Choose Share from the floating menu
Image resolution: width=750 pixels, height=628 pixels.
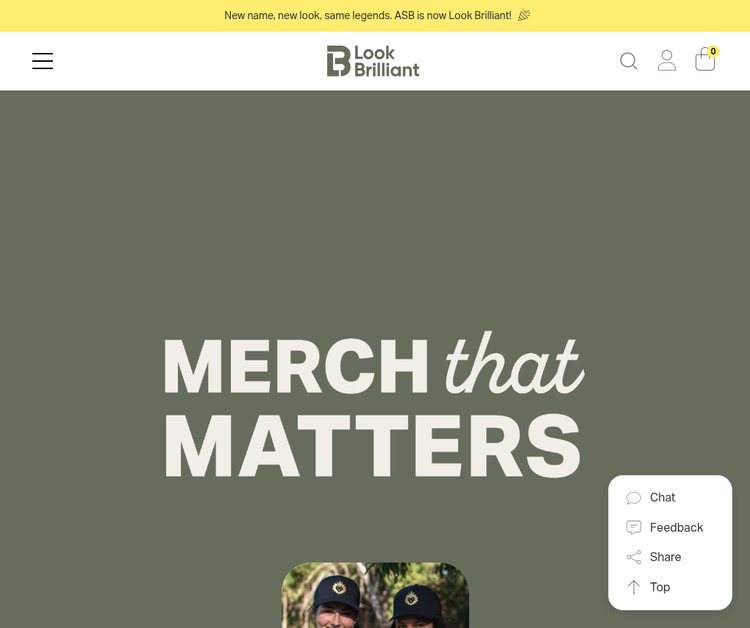coord(665,557)
